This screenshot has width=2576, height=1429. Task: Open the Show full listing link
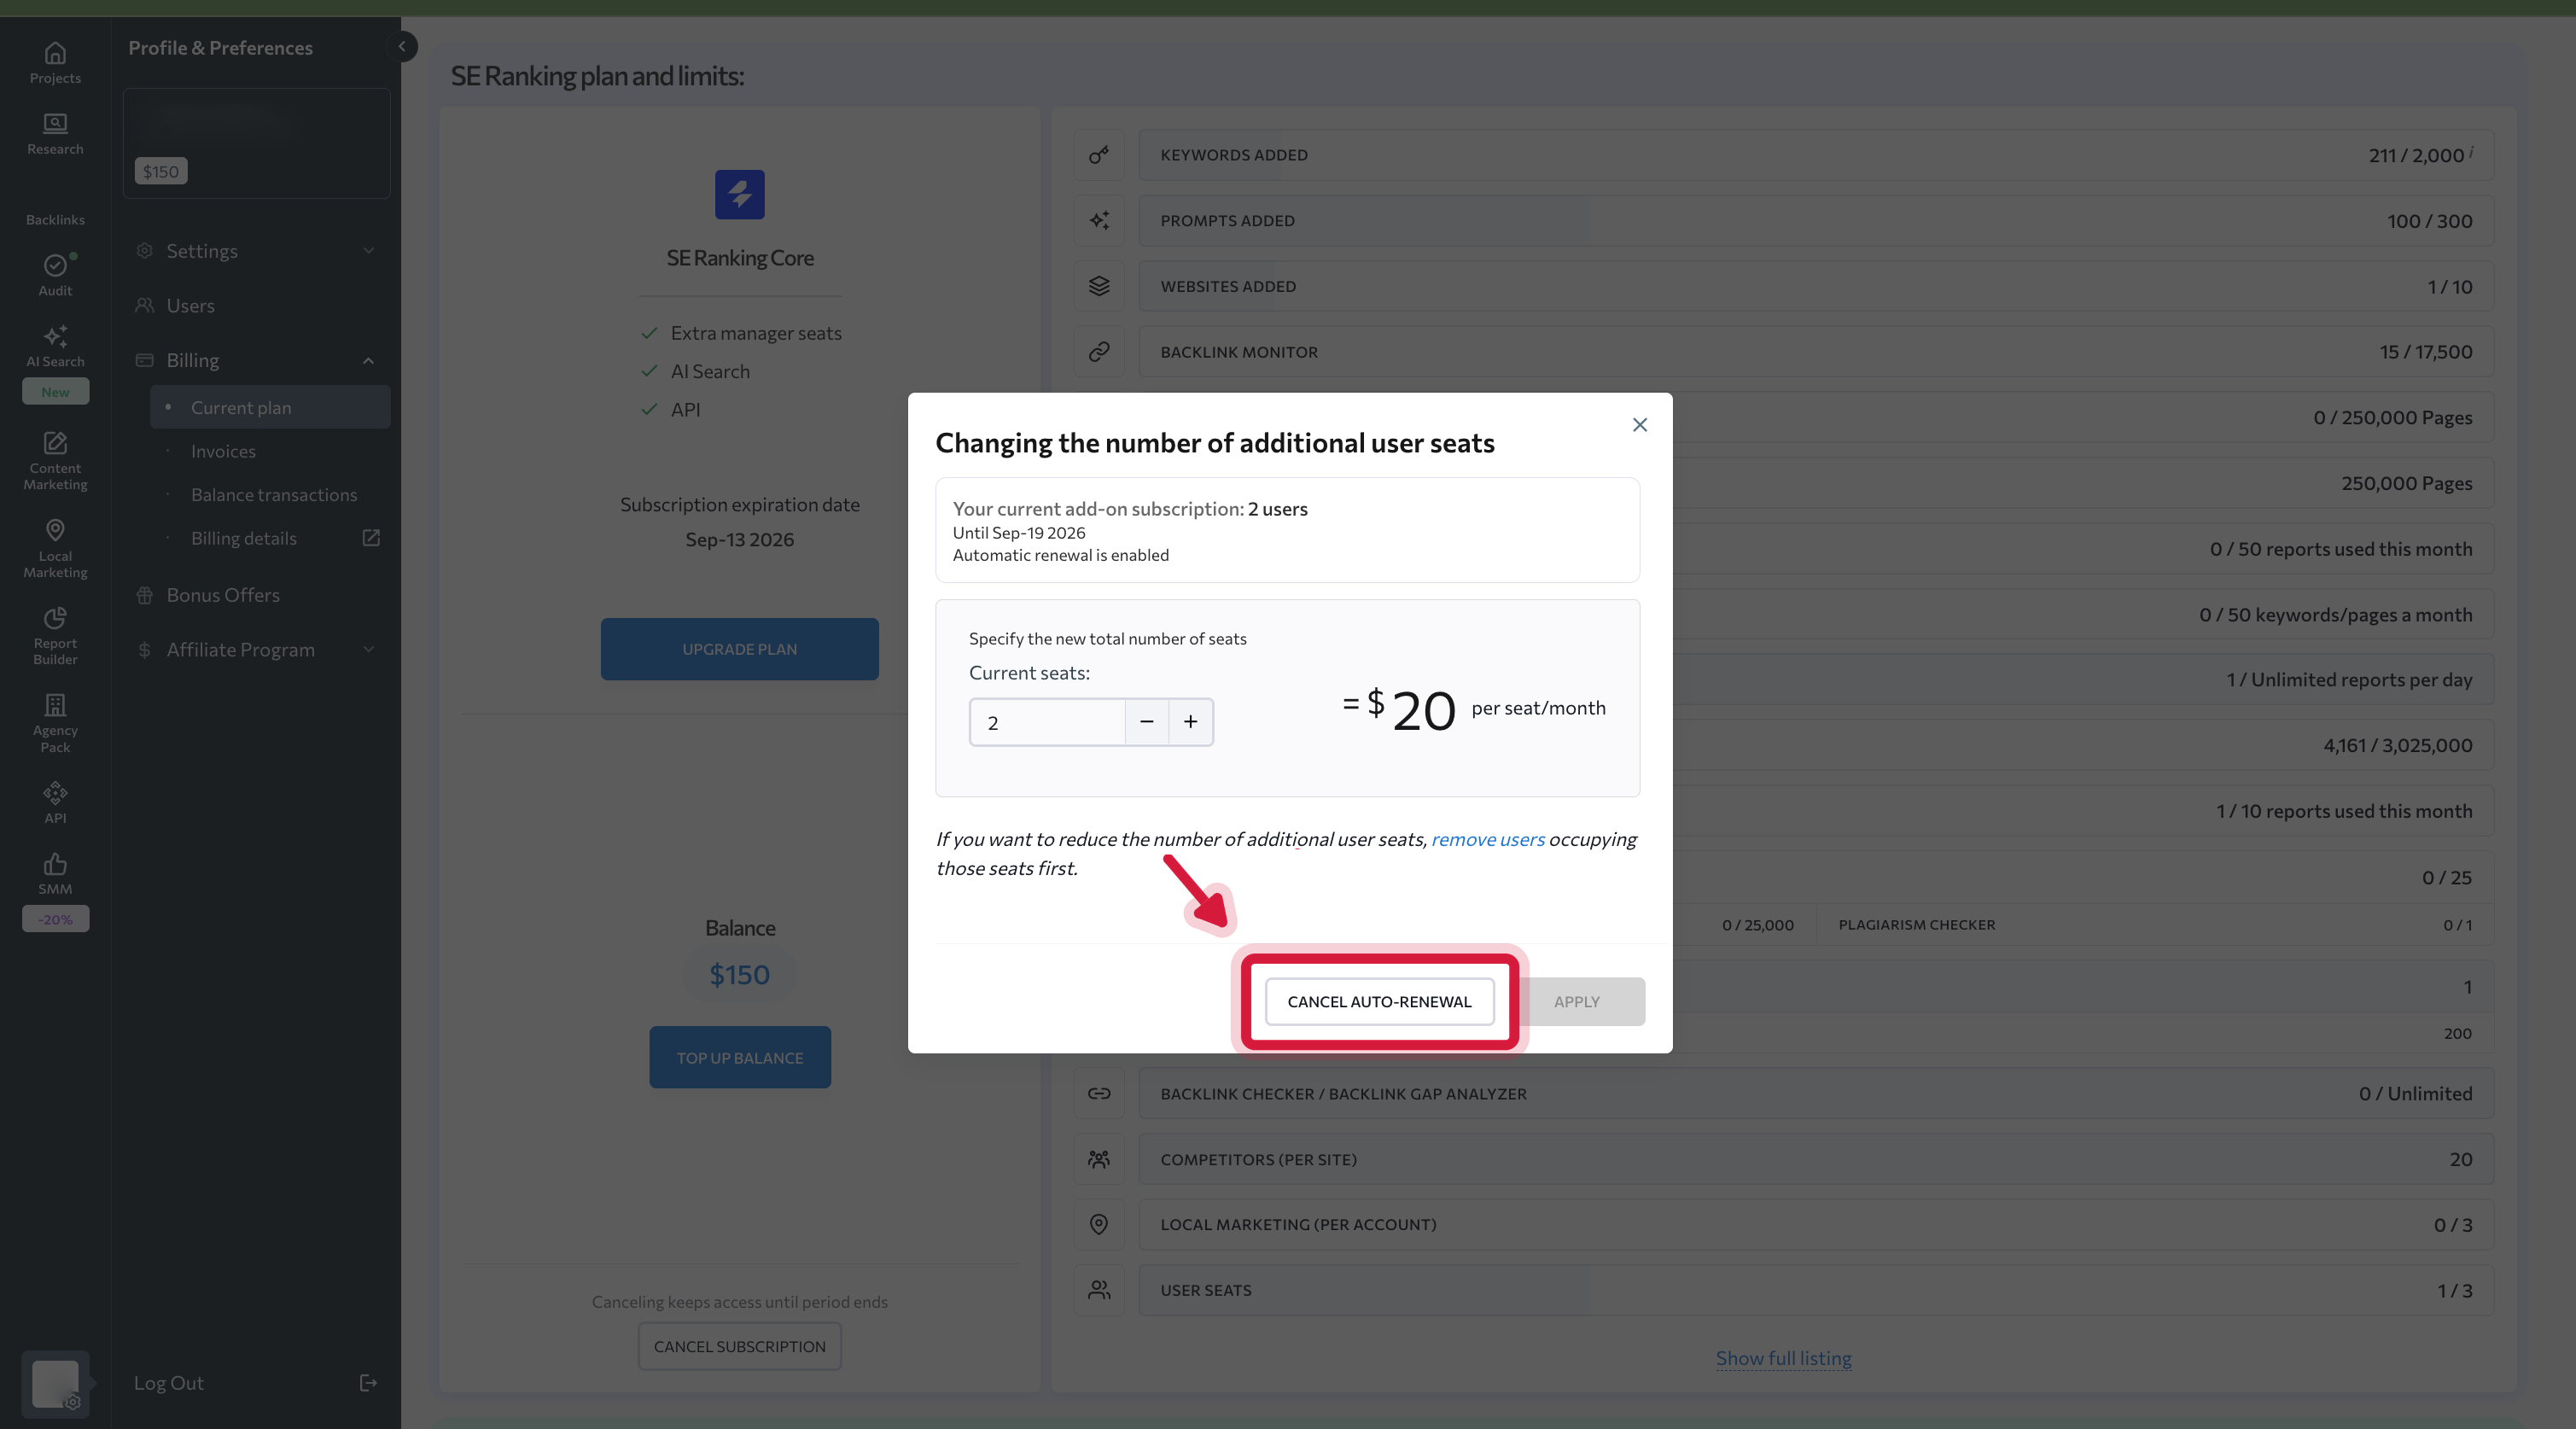click(x=1783, y=1358)
